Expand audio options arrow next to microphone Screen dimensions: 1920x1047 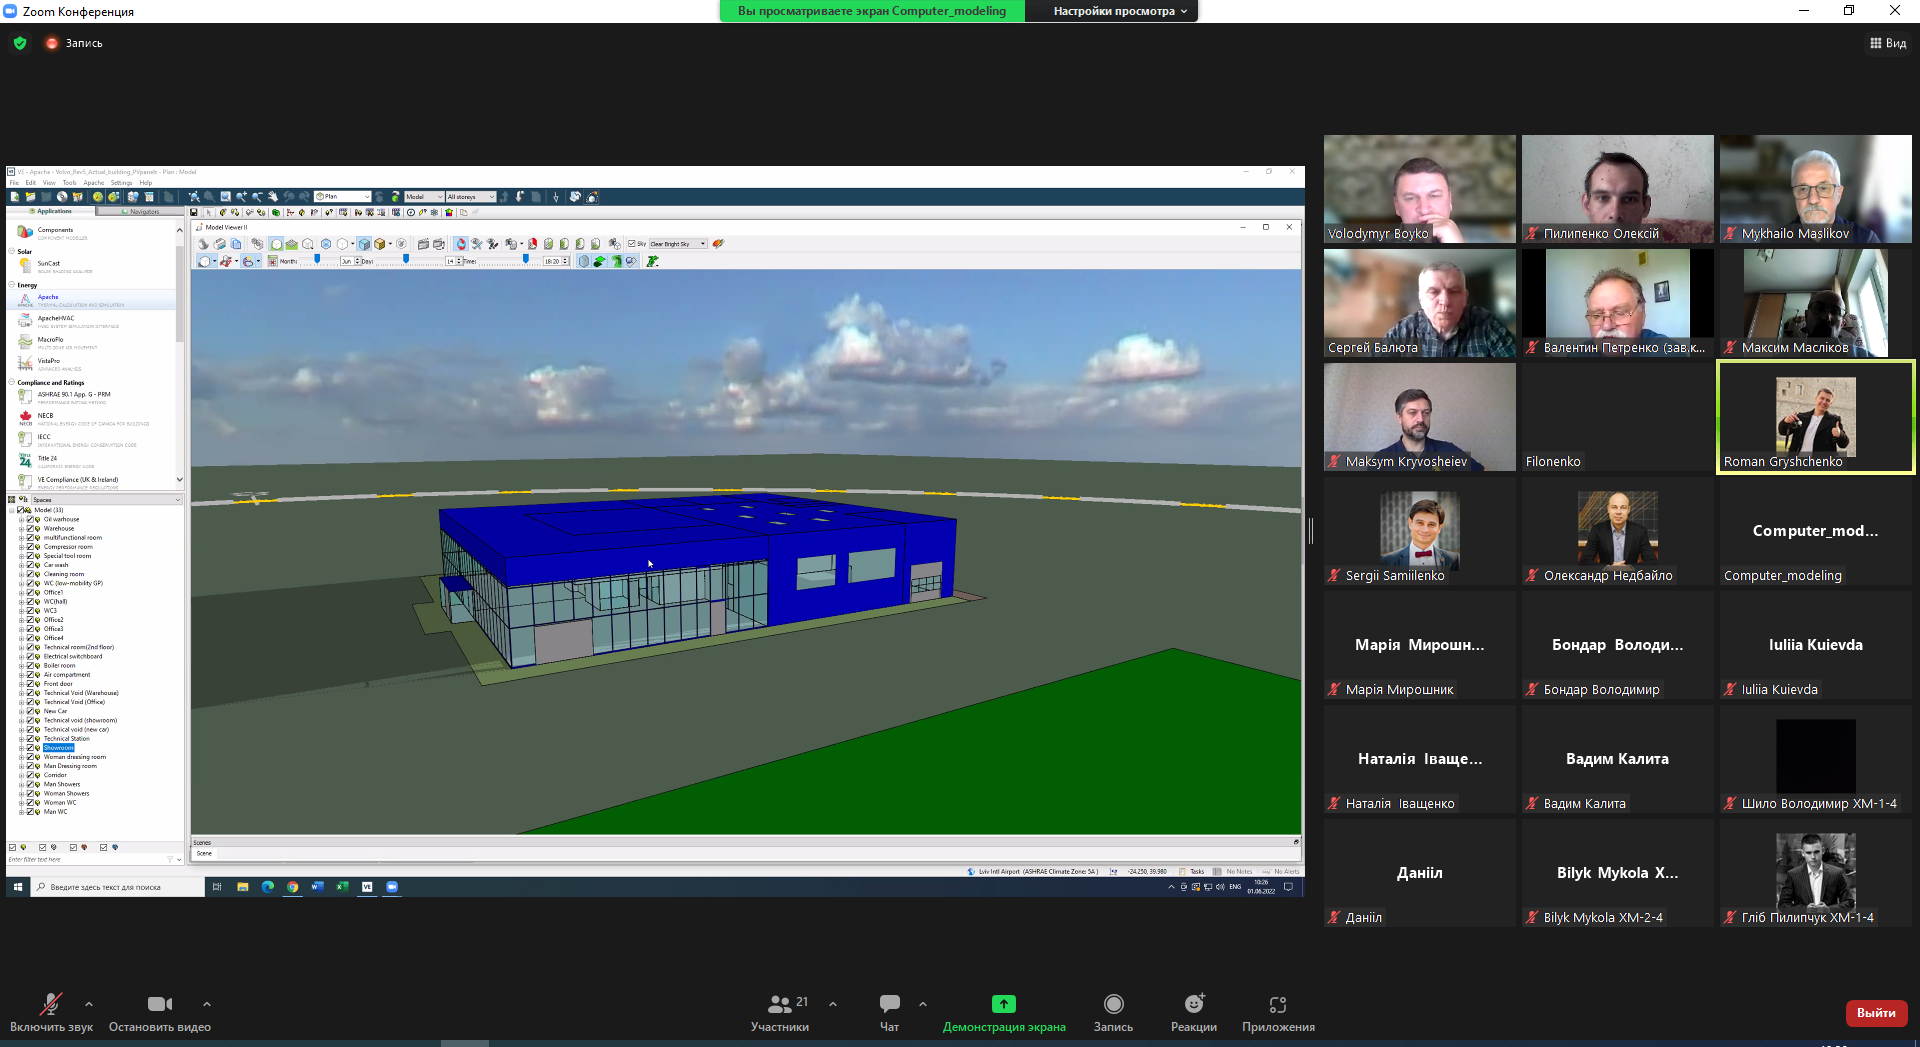[89, 1004]
